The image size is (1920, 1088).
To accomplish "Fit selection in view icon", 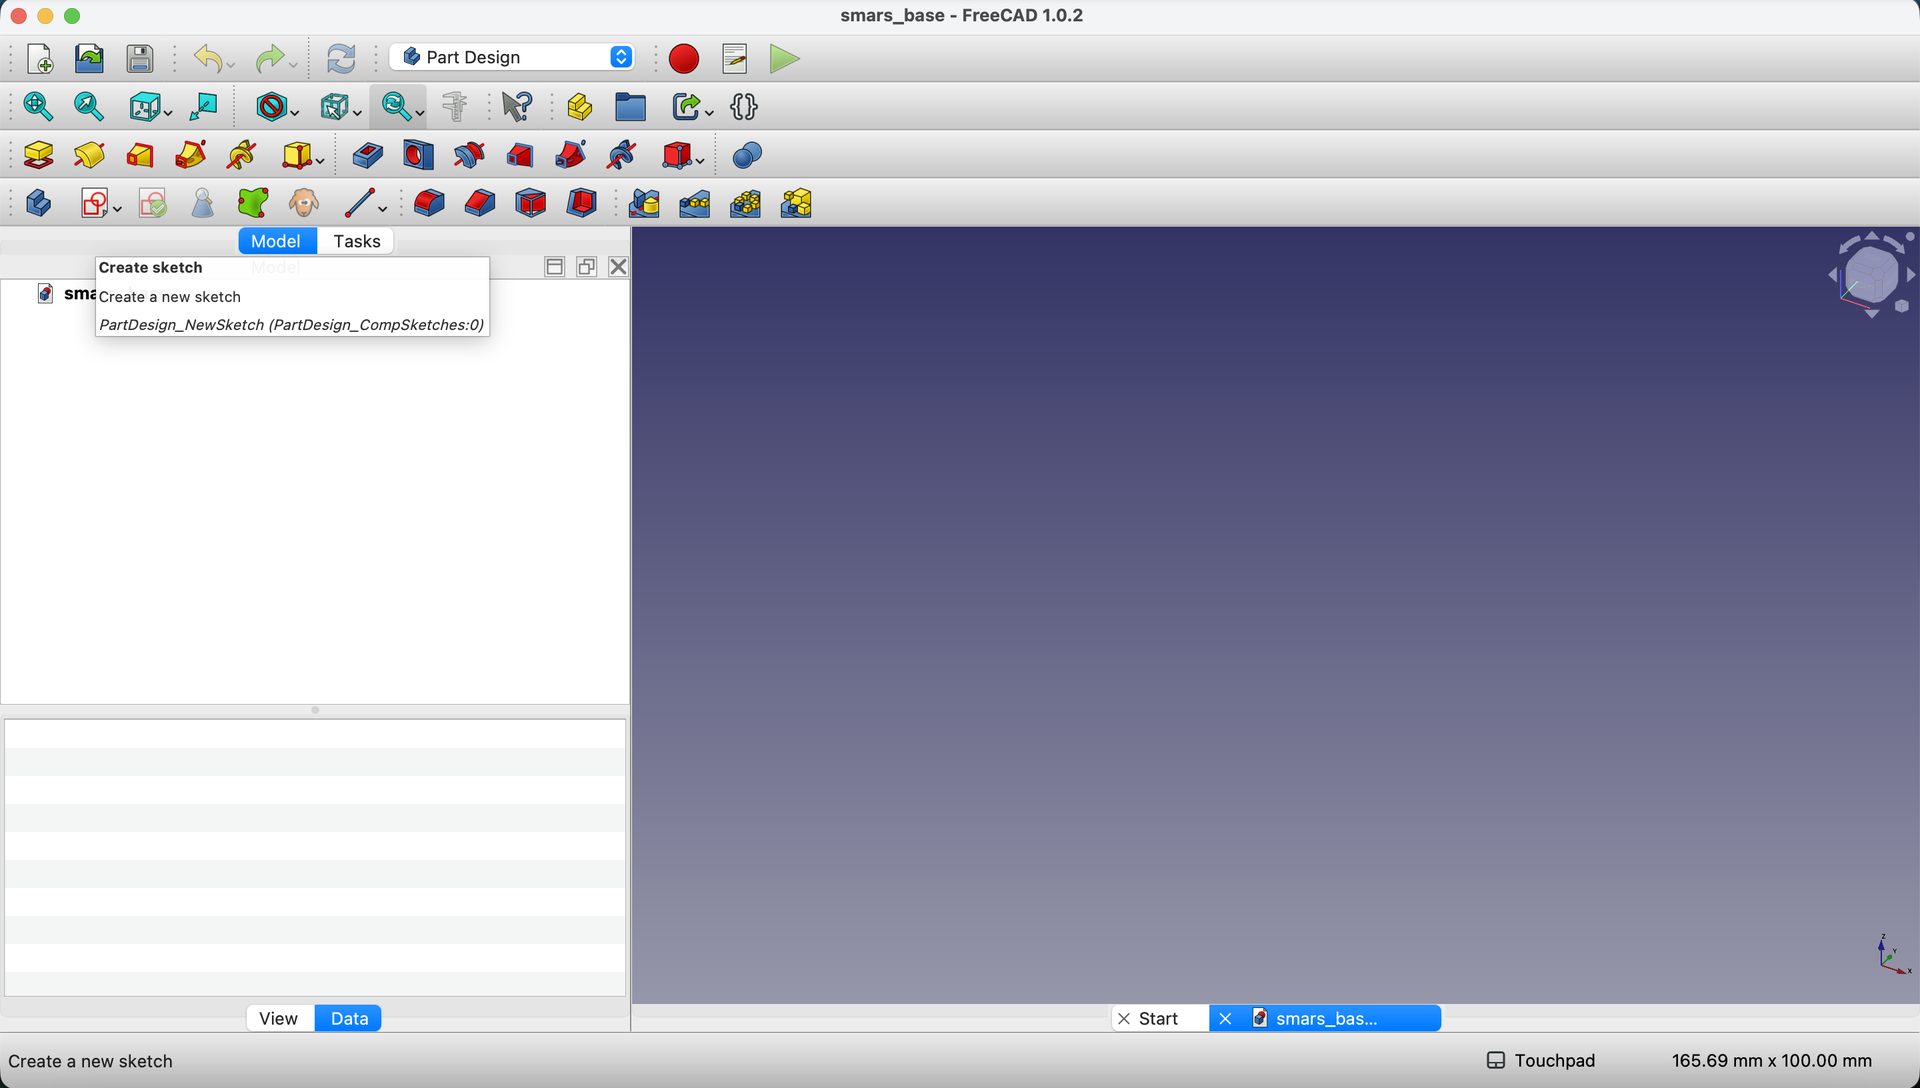I will pyautogui.click(x=89, y=106).
